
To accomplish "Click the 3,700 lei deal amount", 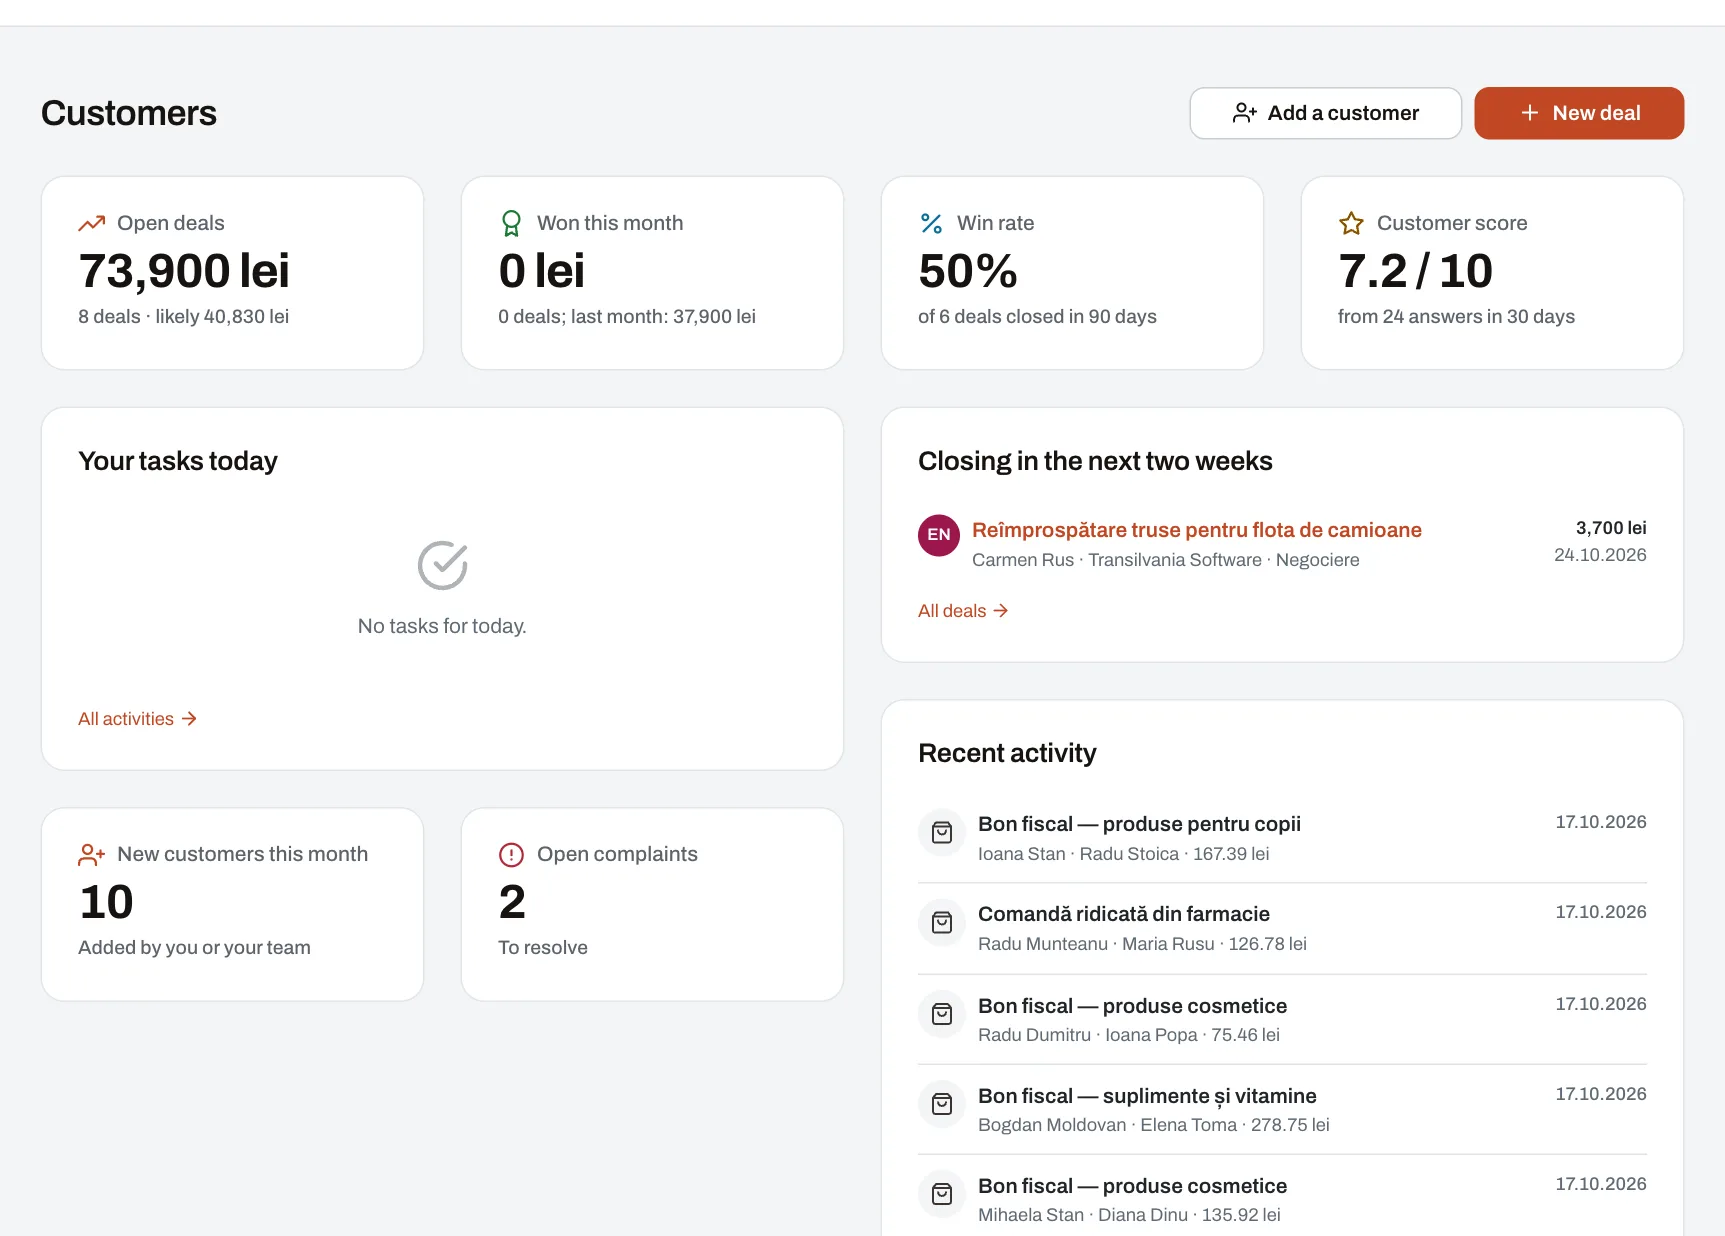I will (1611, 528).
